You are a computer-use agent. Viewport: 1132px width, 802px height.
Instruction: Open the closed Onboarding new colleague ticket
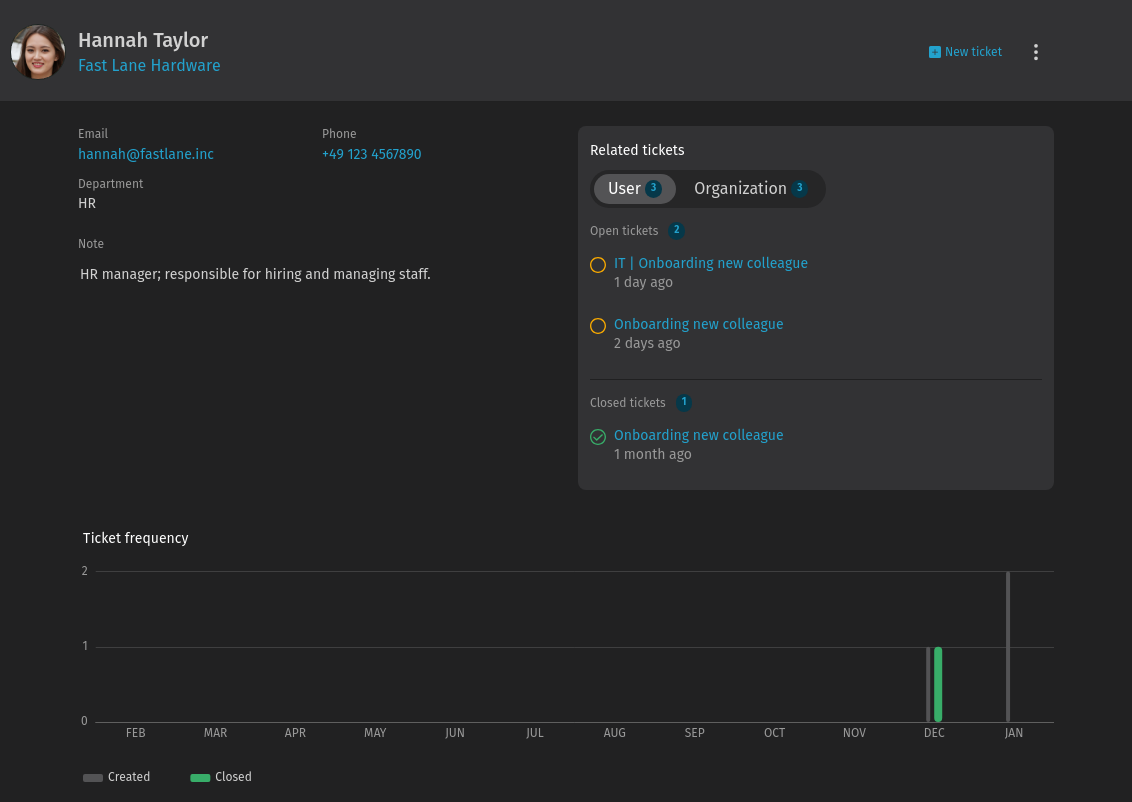coord(698,435)
